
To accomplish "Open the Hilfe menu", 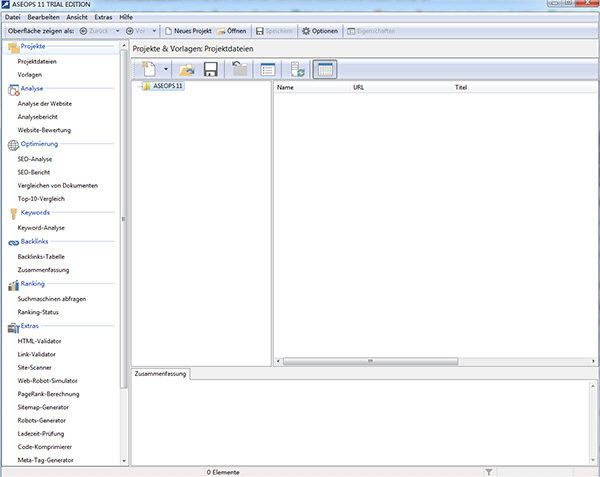I will [x=126, y=17].
